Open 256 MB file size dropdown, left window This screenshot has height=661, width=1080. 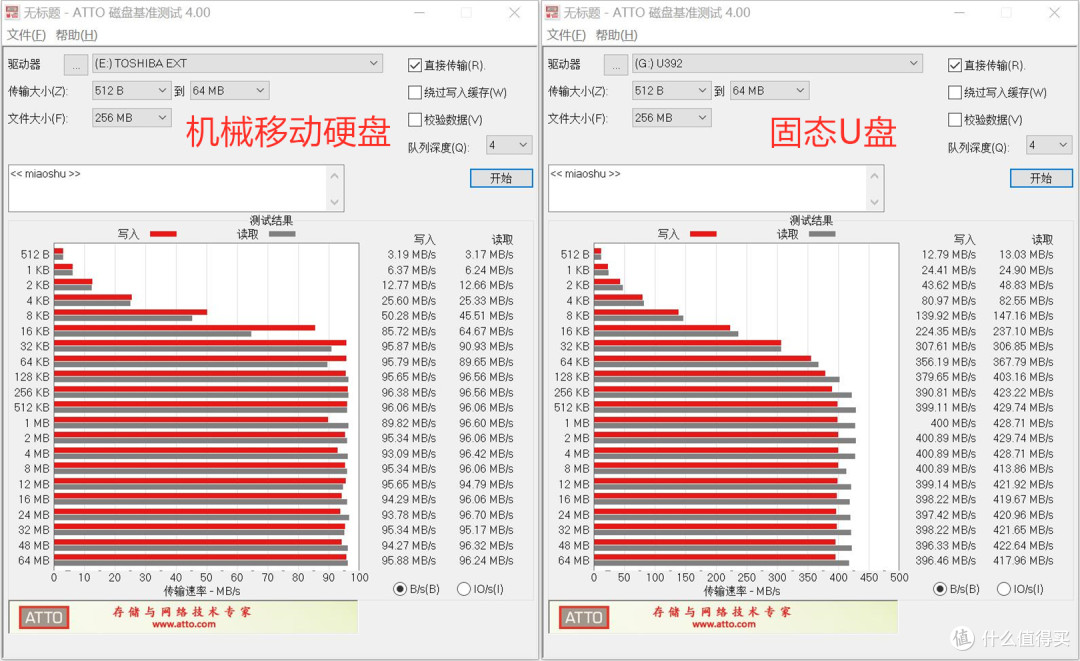(132, 118)
